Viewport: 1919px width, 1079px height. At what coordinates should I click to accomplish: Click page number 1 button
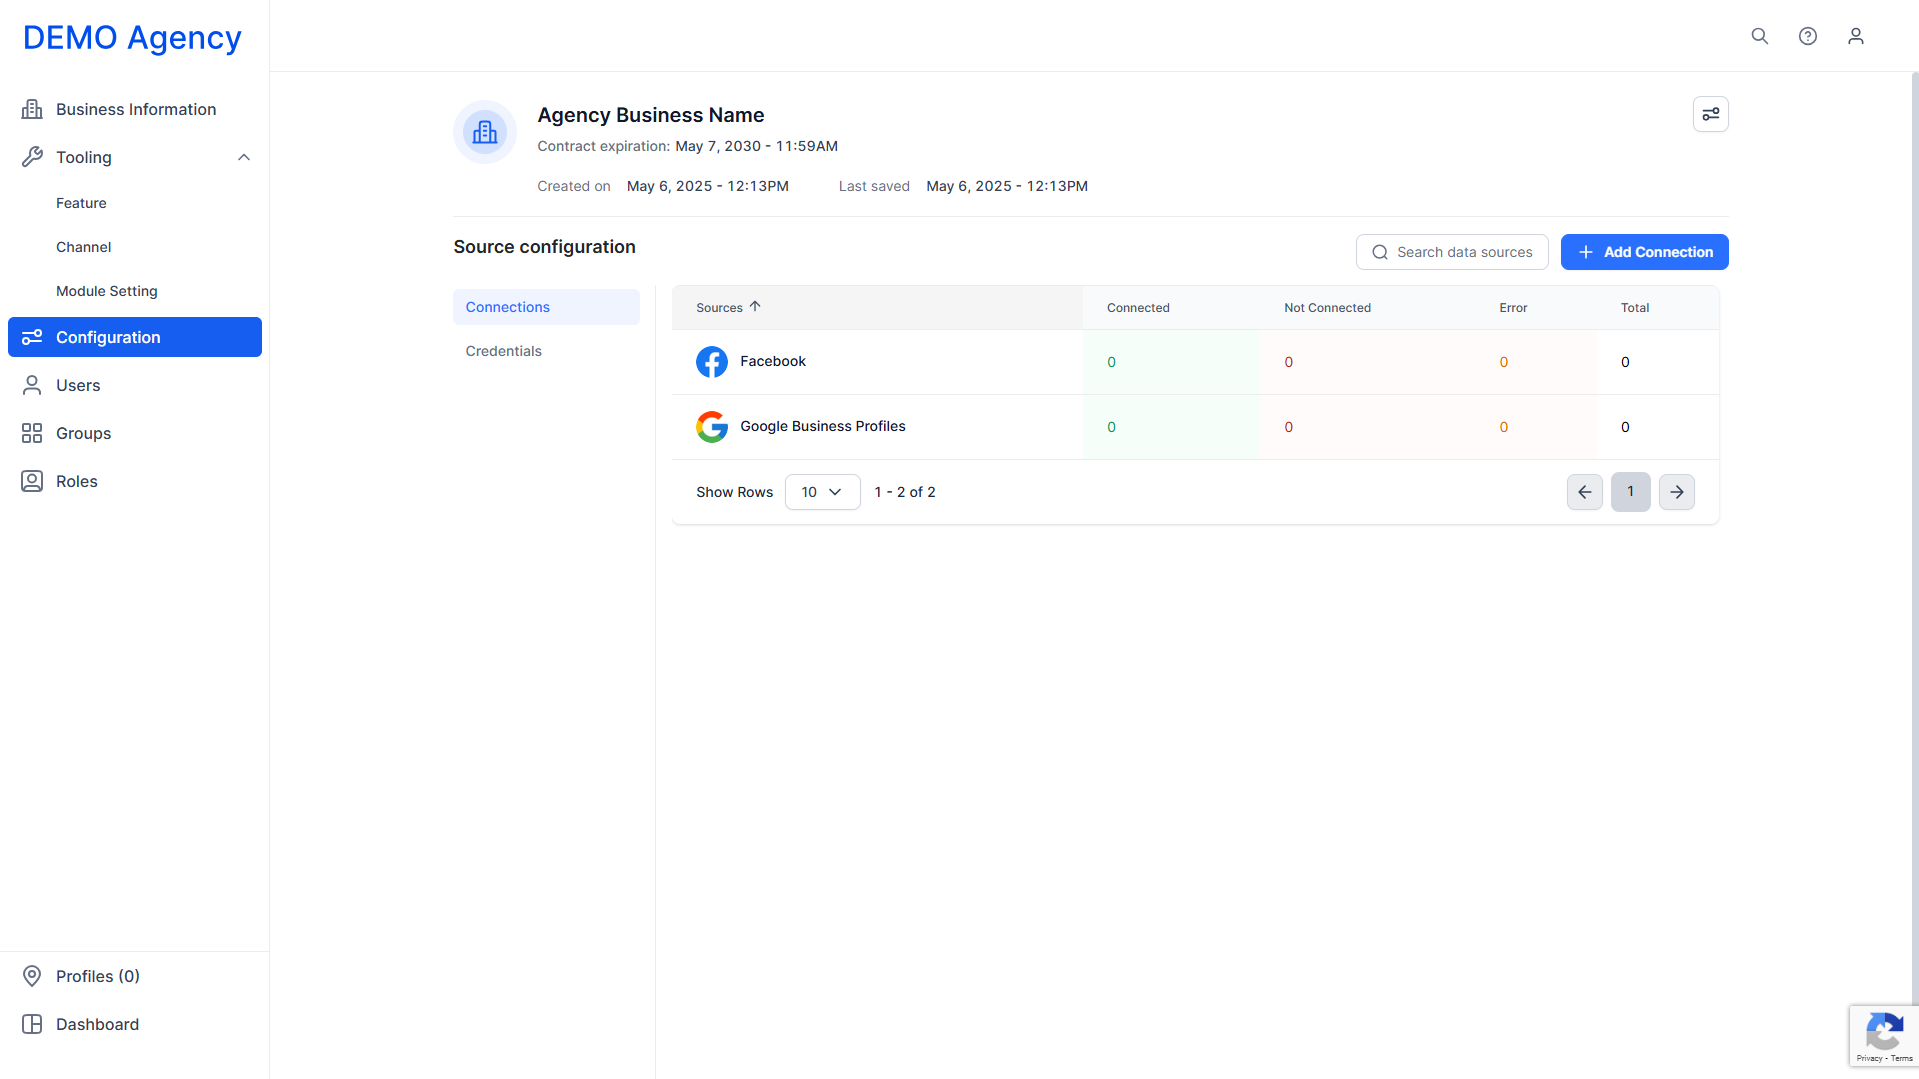1631,492
